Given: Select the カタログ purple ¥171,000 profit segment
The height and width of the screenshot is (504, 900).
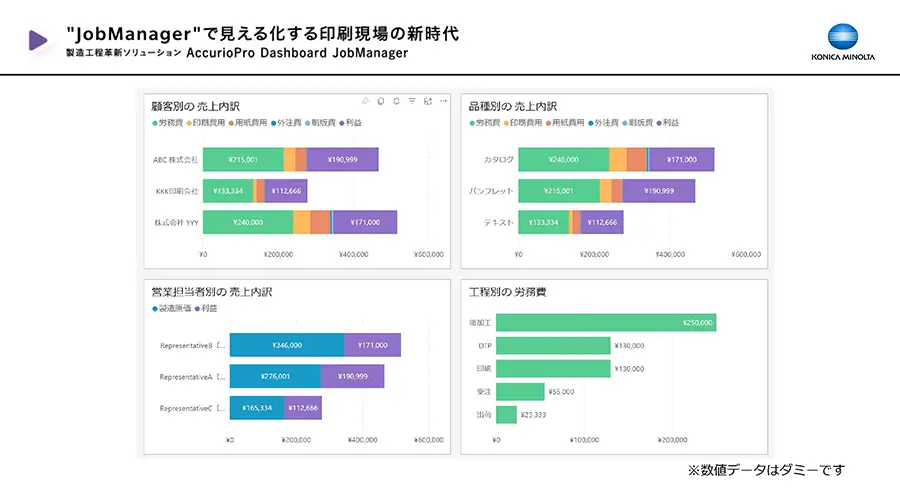Looking at the screenshot, I should (682, 159).
